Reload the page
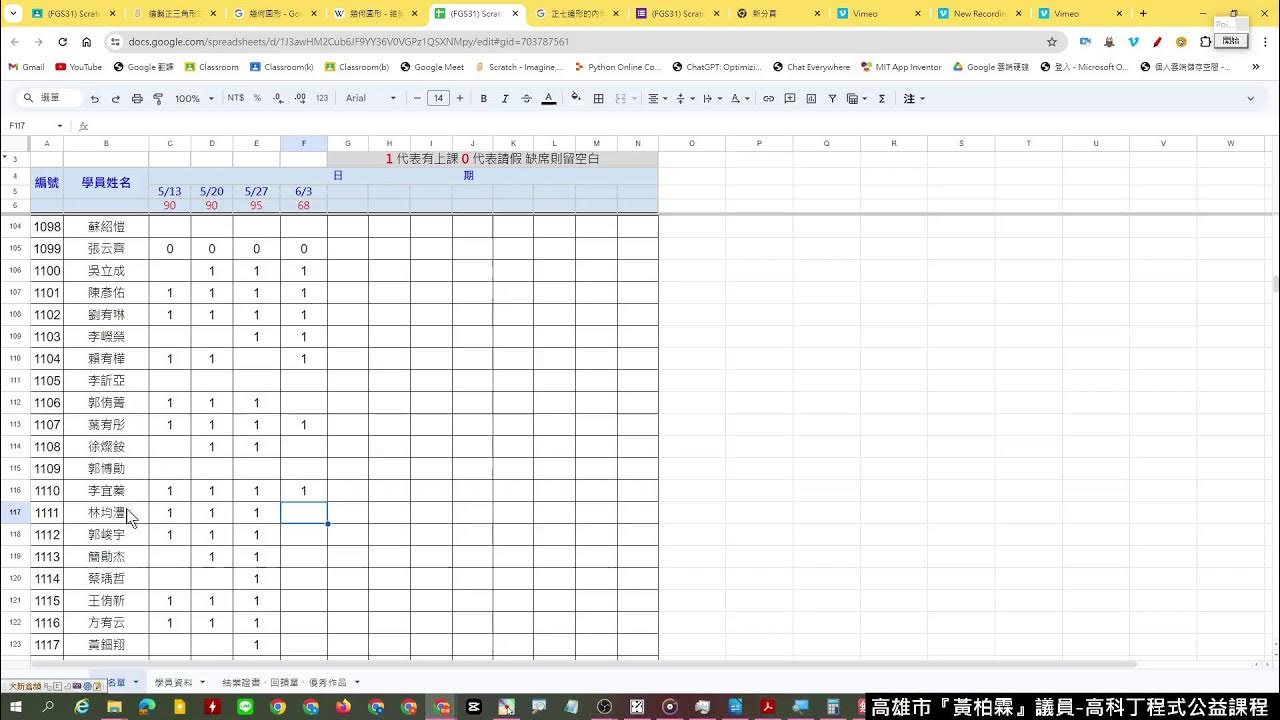Viewport: 1280px width, 720px height. (x=62, y=42)
